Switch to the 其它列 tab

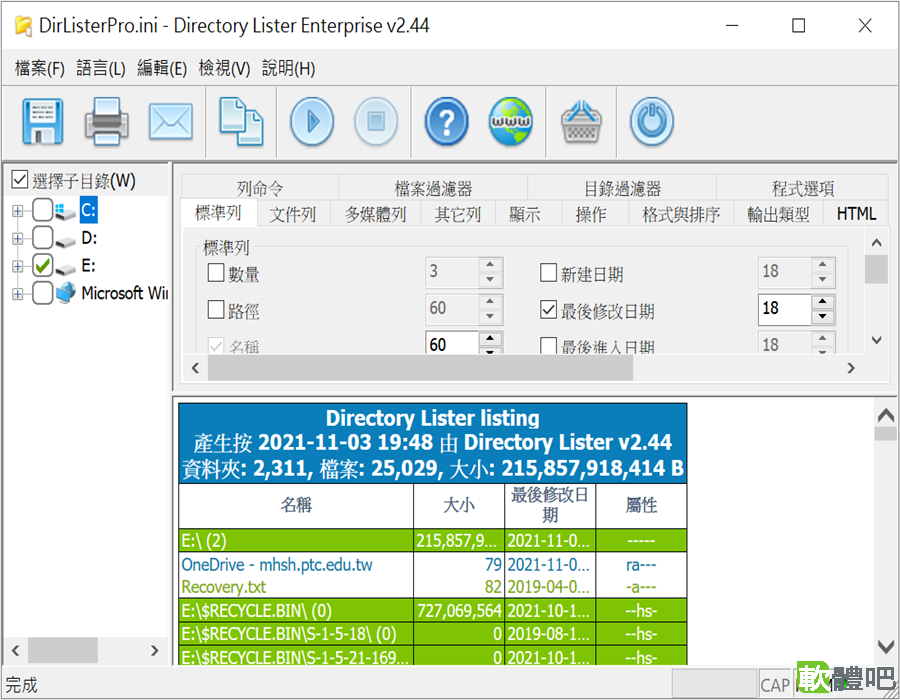click(x=457, y=215)
